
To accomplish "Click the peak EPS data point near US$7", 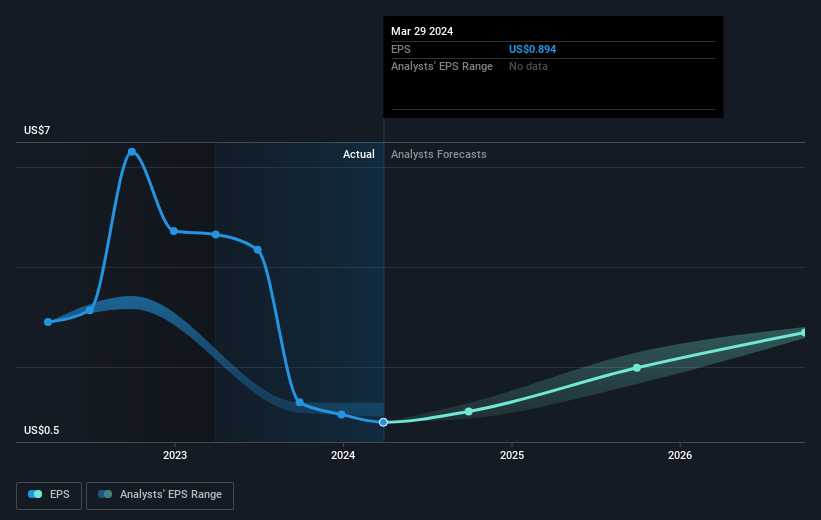I will 132,152.
